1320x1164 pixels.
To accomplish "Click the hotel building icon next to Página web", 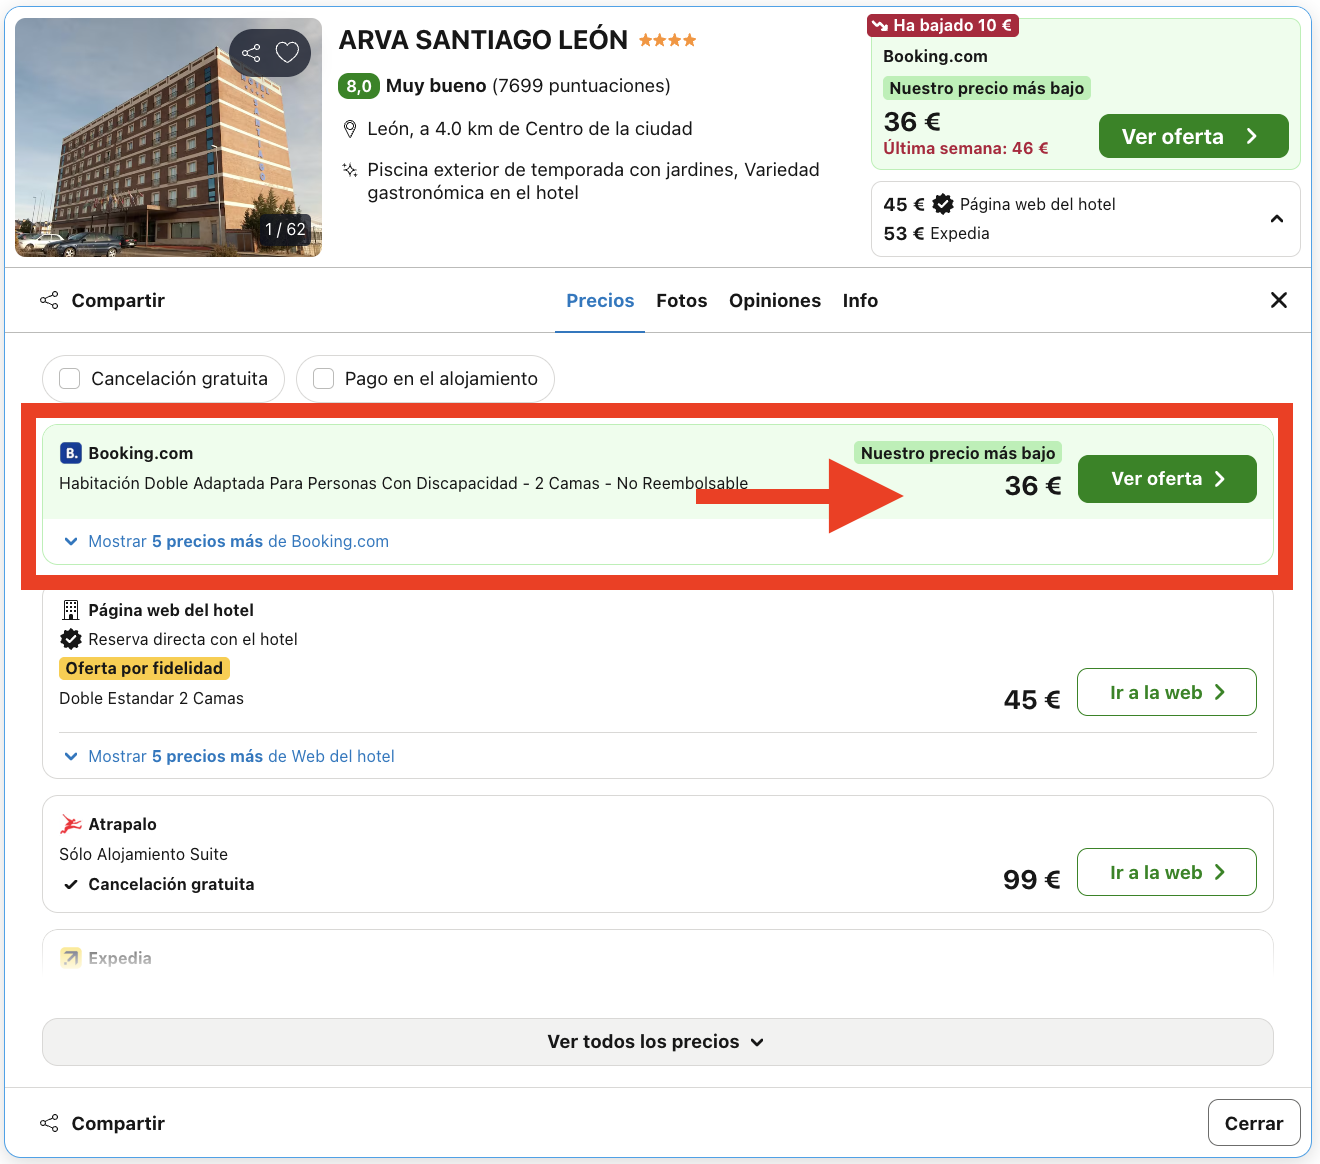I will point(70,609).
